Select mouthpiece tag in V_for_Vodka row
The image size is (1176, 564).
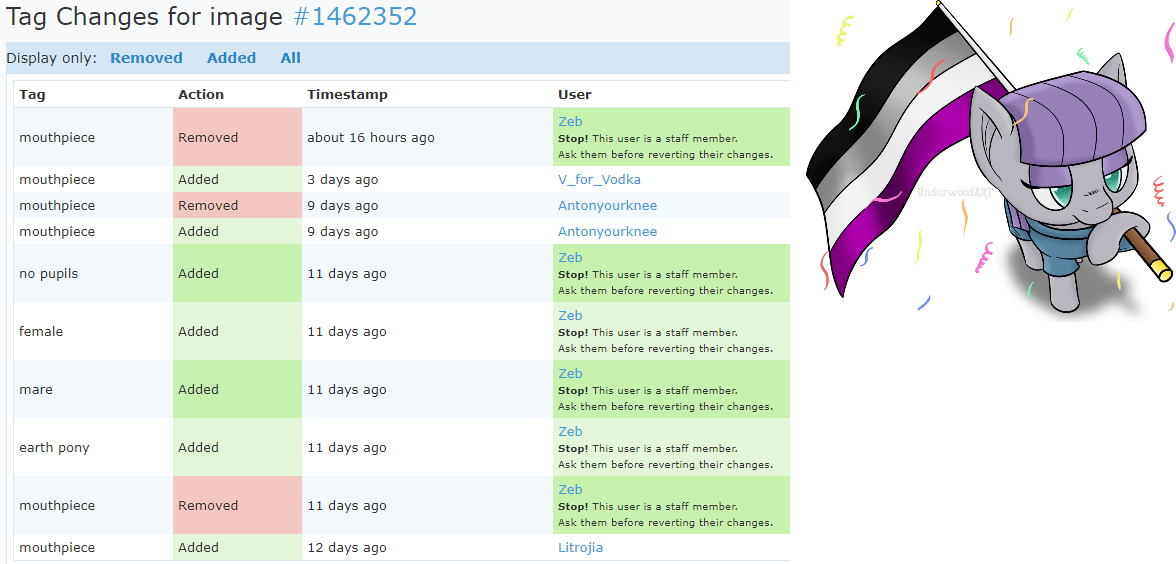(57, 180)
